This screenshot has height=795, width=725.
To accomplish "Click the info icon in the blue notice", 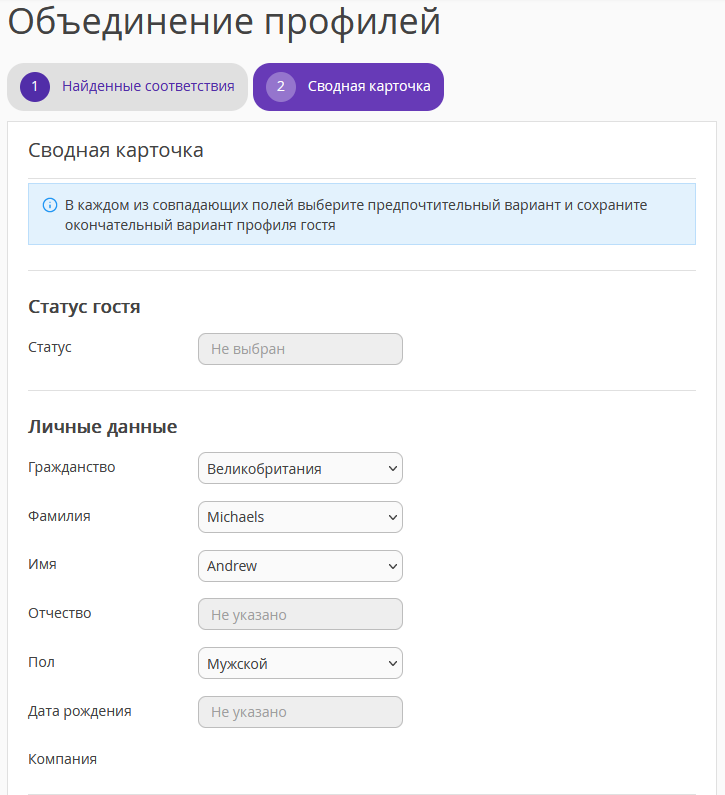I will 50,205.
